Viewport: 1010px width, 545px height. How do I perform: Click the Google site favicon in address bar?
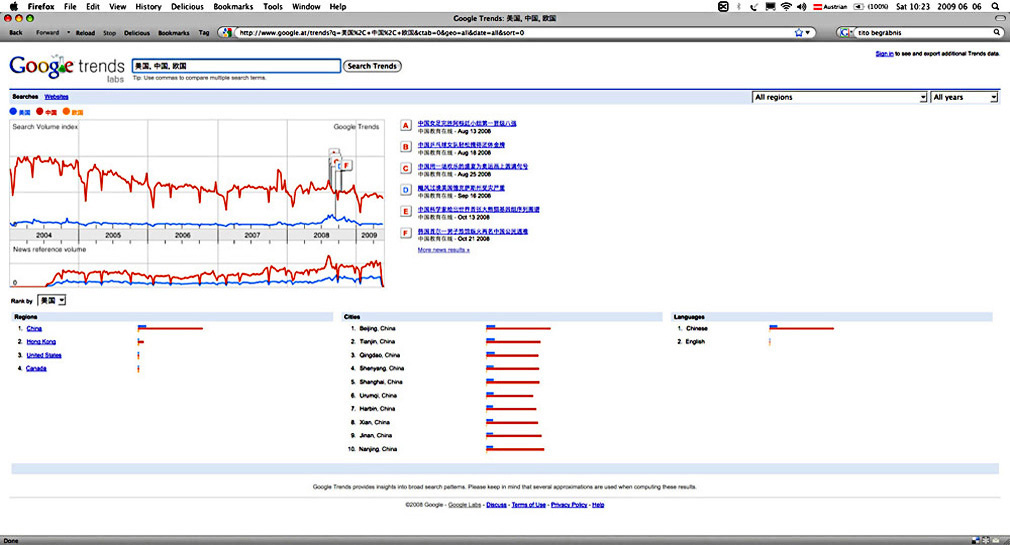click(x=227, y=32)
